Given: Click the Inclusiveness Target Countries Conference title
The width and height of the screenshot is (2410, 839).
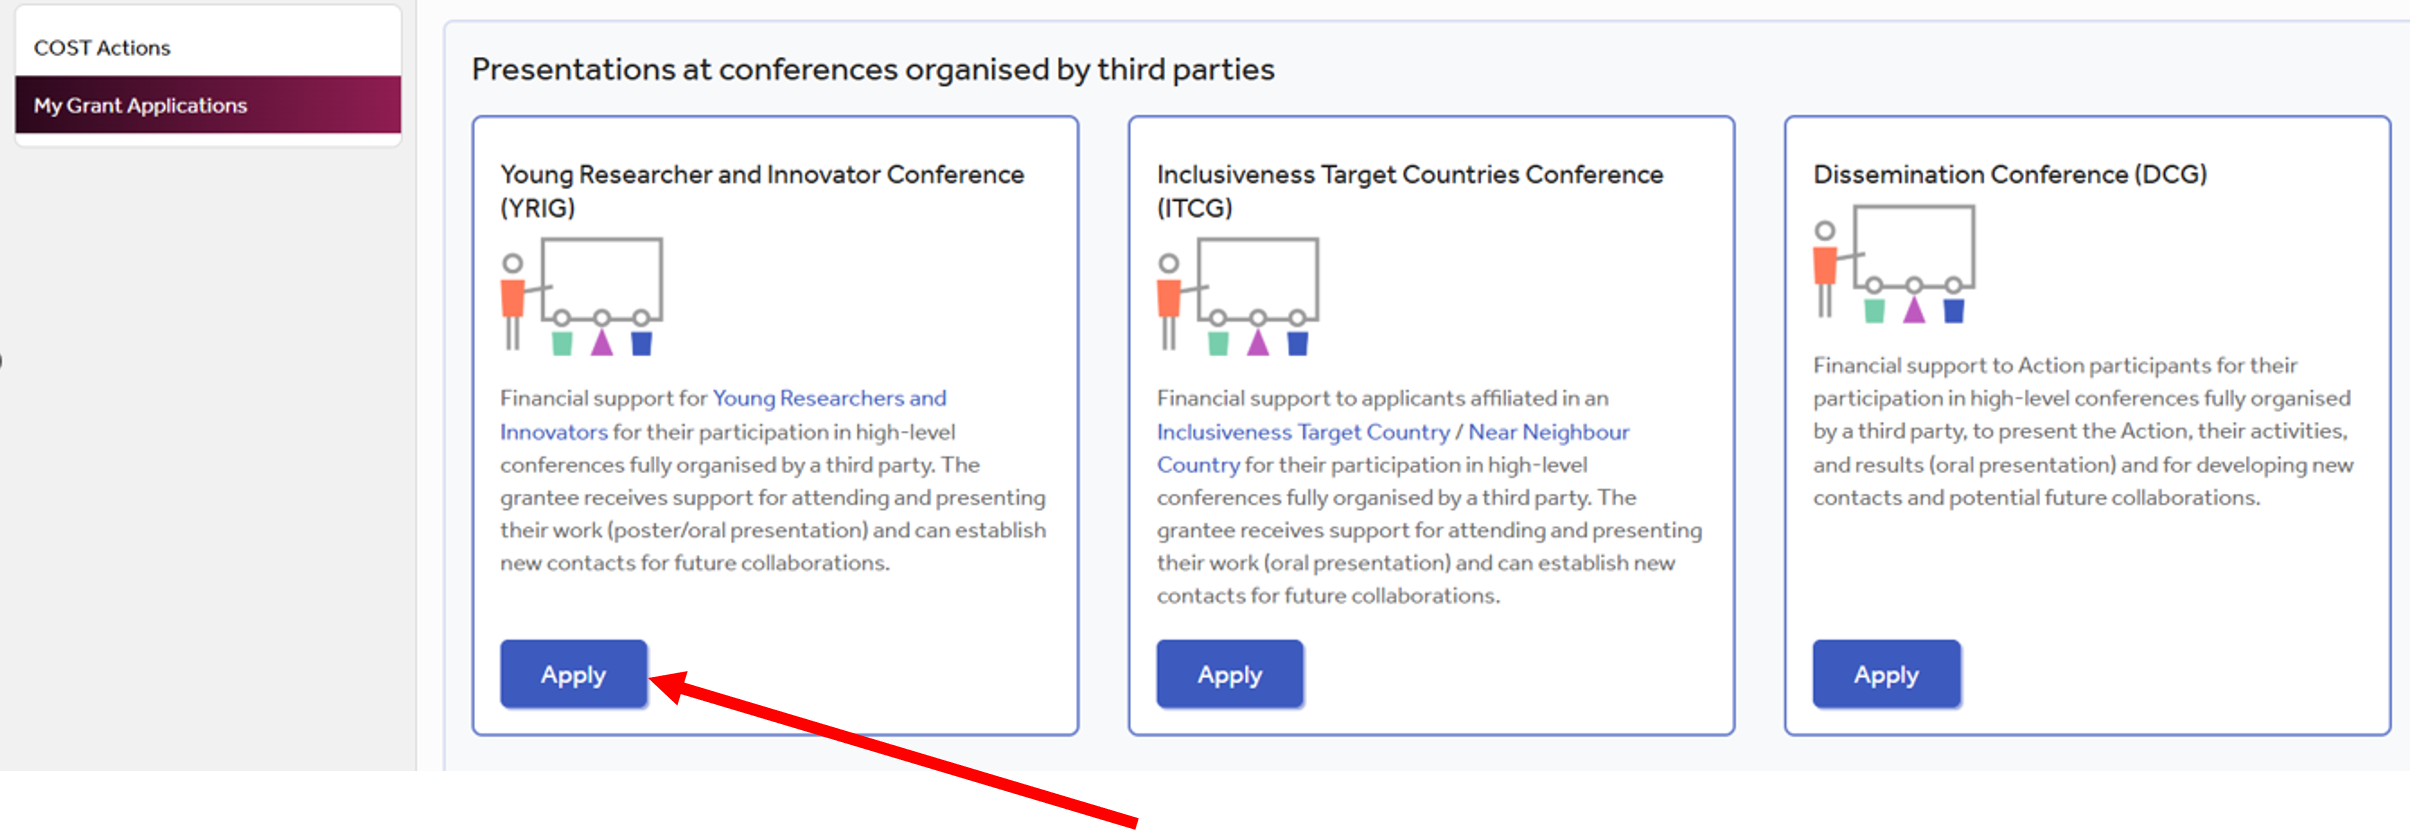Looking at the screenshot, I should (1410, 191).
